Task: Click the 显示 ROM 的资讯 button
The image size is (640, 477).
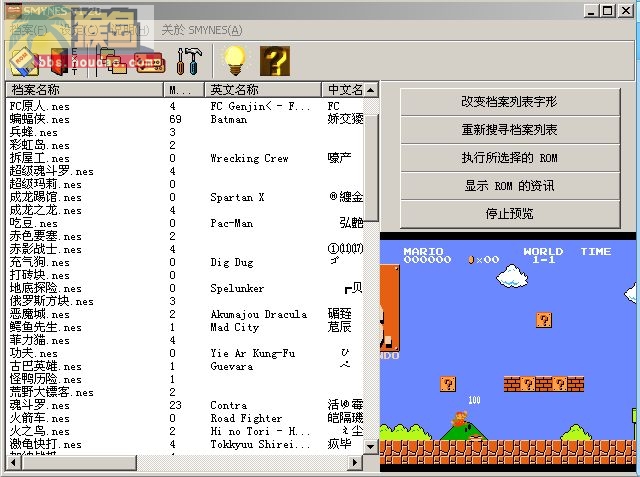Action: pos(510,186)
